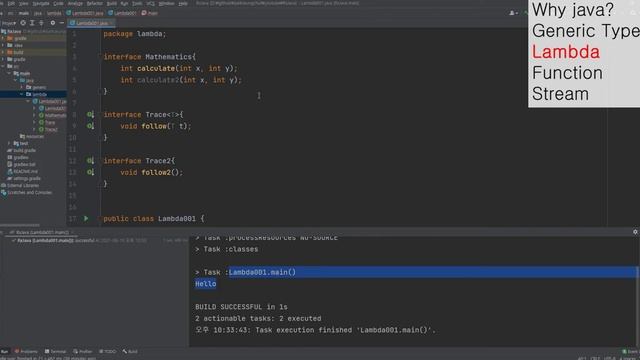Screen dimensions: 640x360
Task: Open gradlew.bat file
Action: coord(22,164)
